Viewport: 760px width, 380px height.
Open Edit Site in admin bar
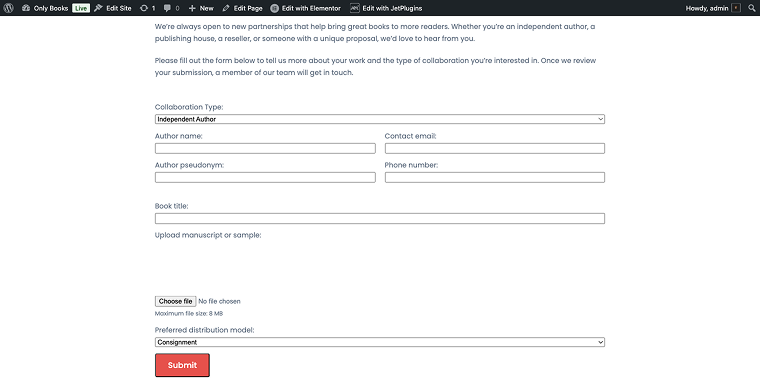(112, 8)
